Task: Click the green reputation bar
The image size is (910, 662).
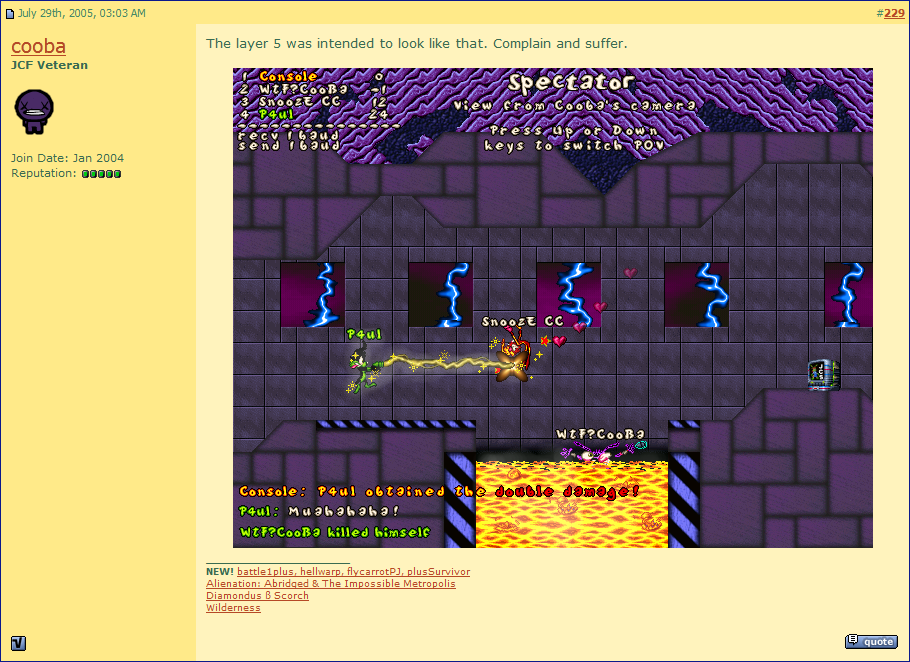Action: [102, 173]
